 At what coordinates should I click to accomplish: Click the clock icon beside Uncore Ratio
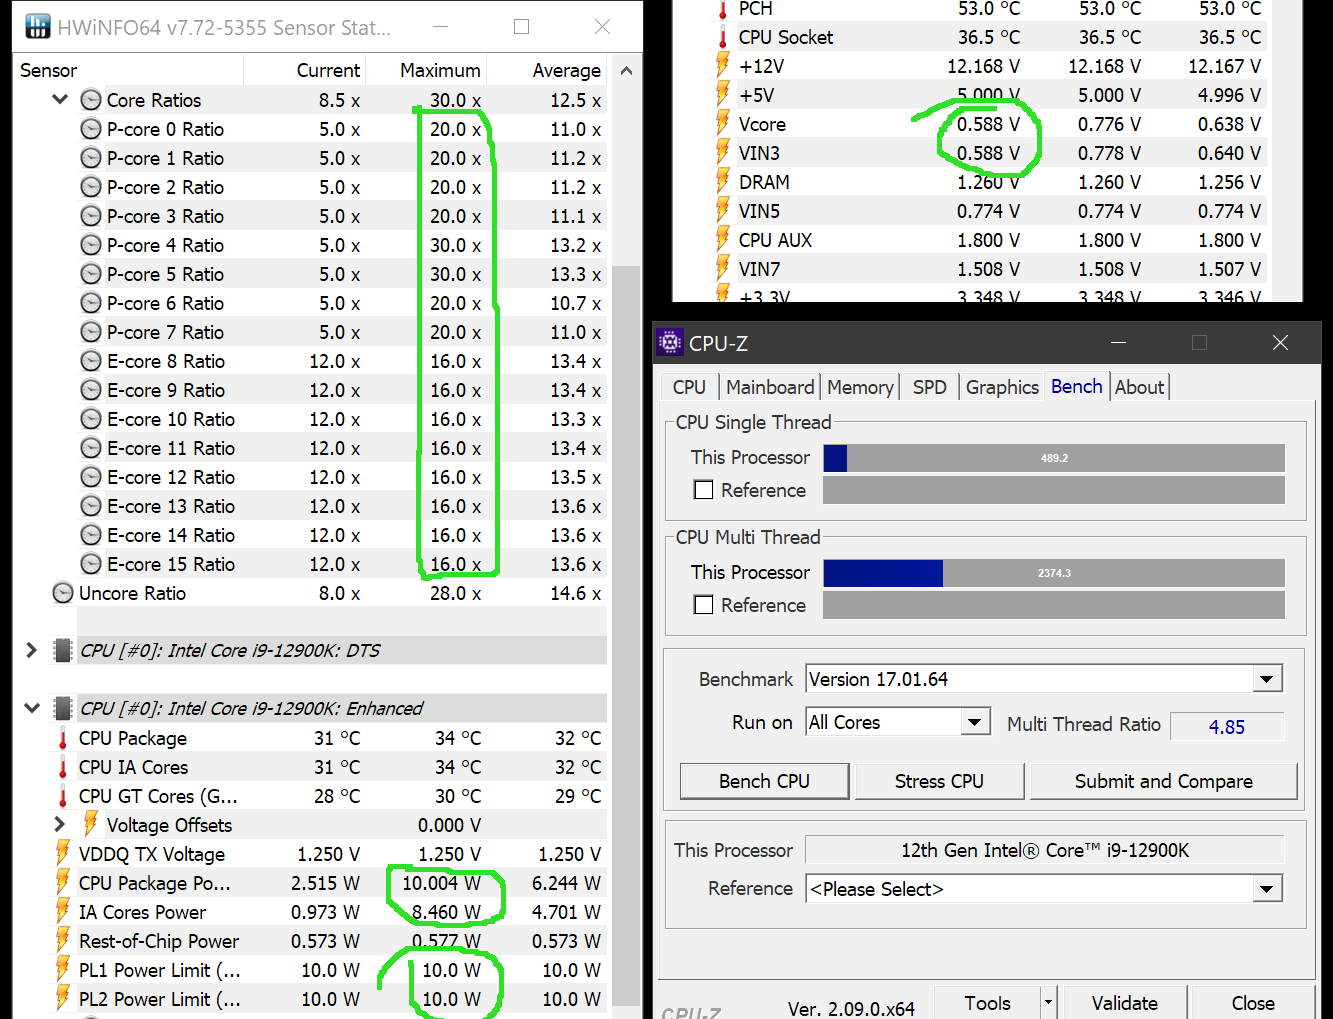[x=63, y=593]
